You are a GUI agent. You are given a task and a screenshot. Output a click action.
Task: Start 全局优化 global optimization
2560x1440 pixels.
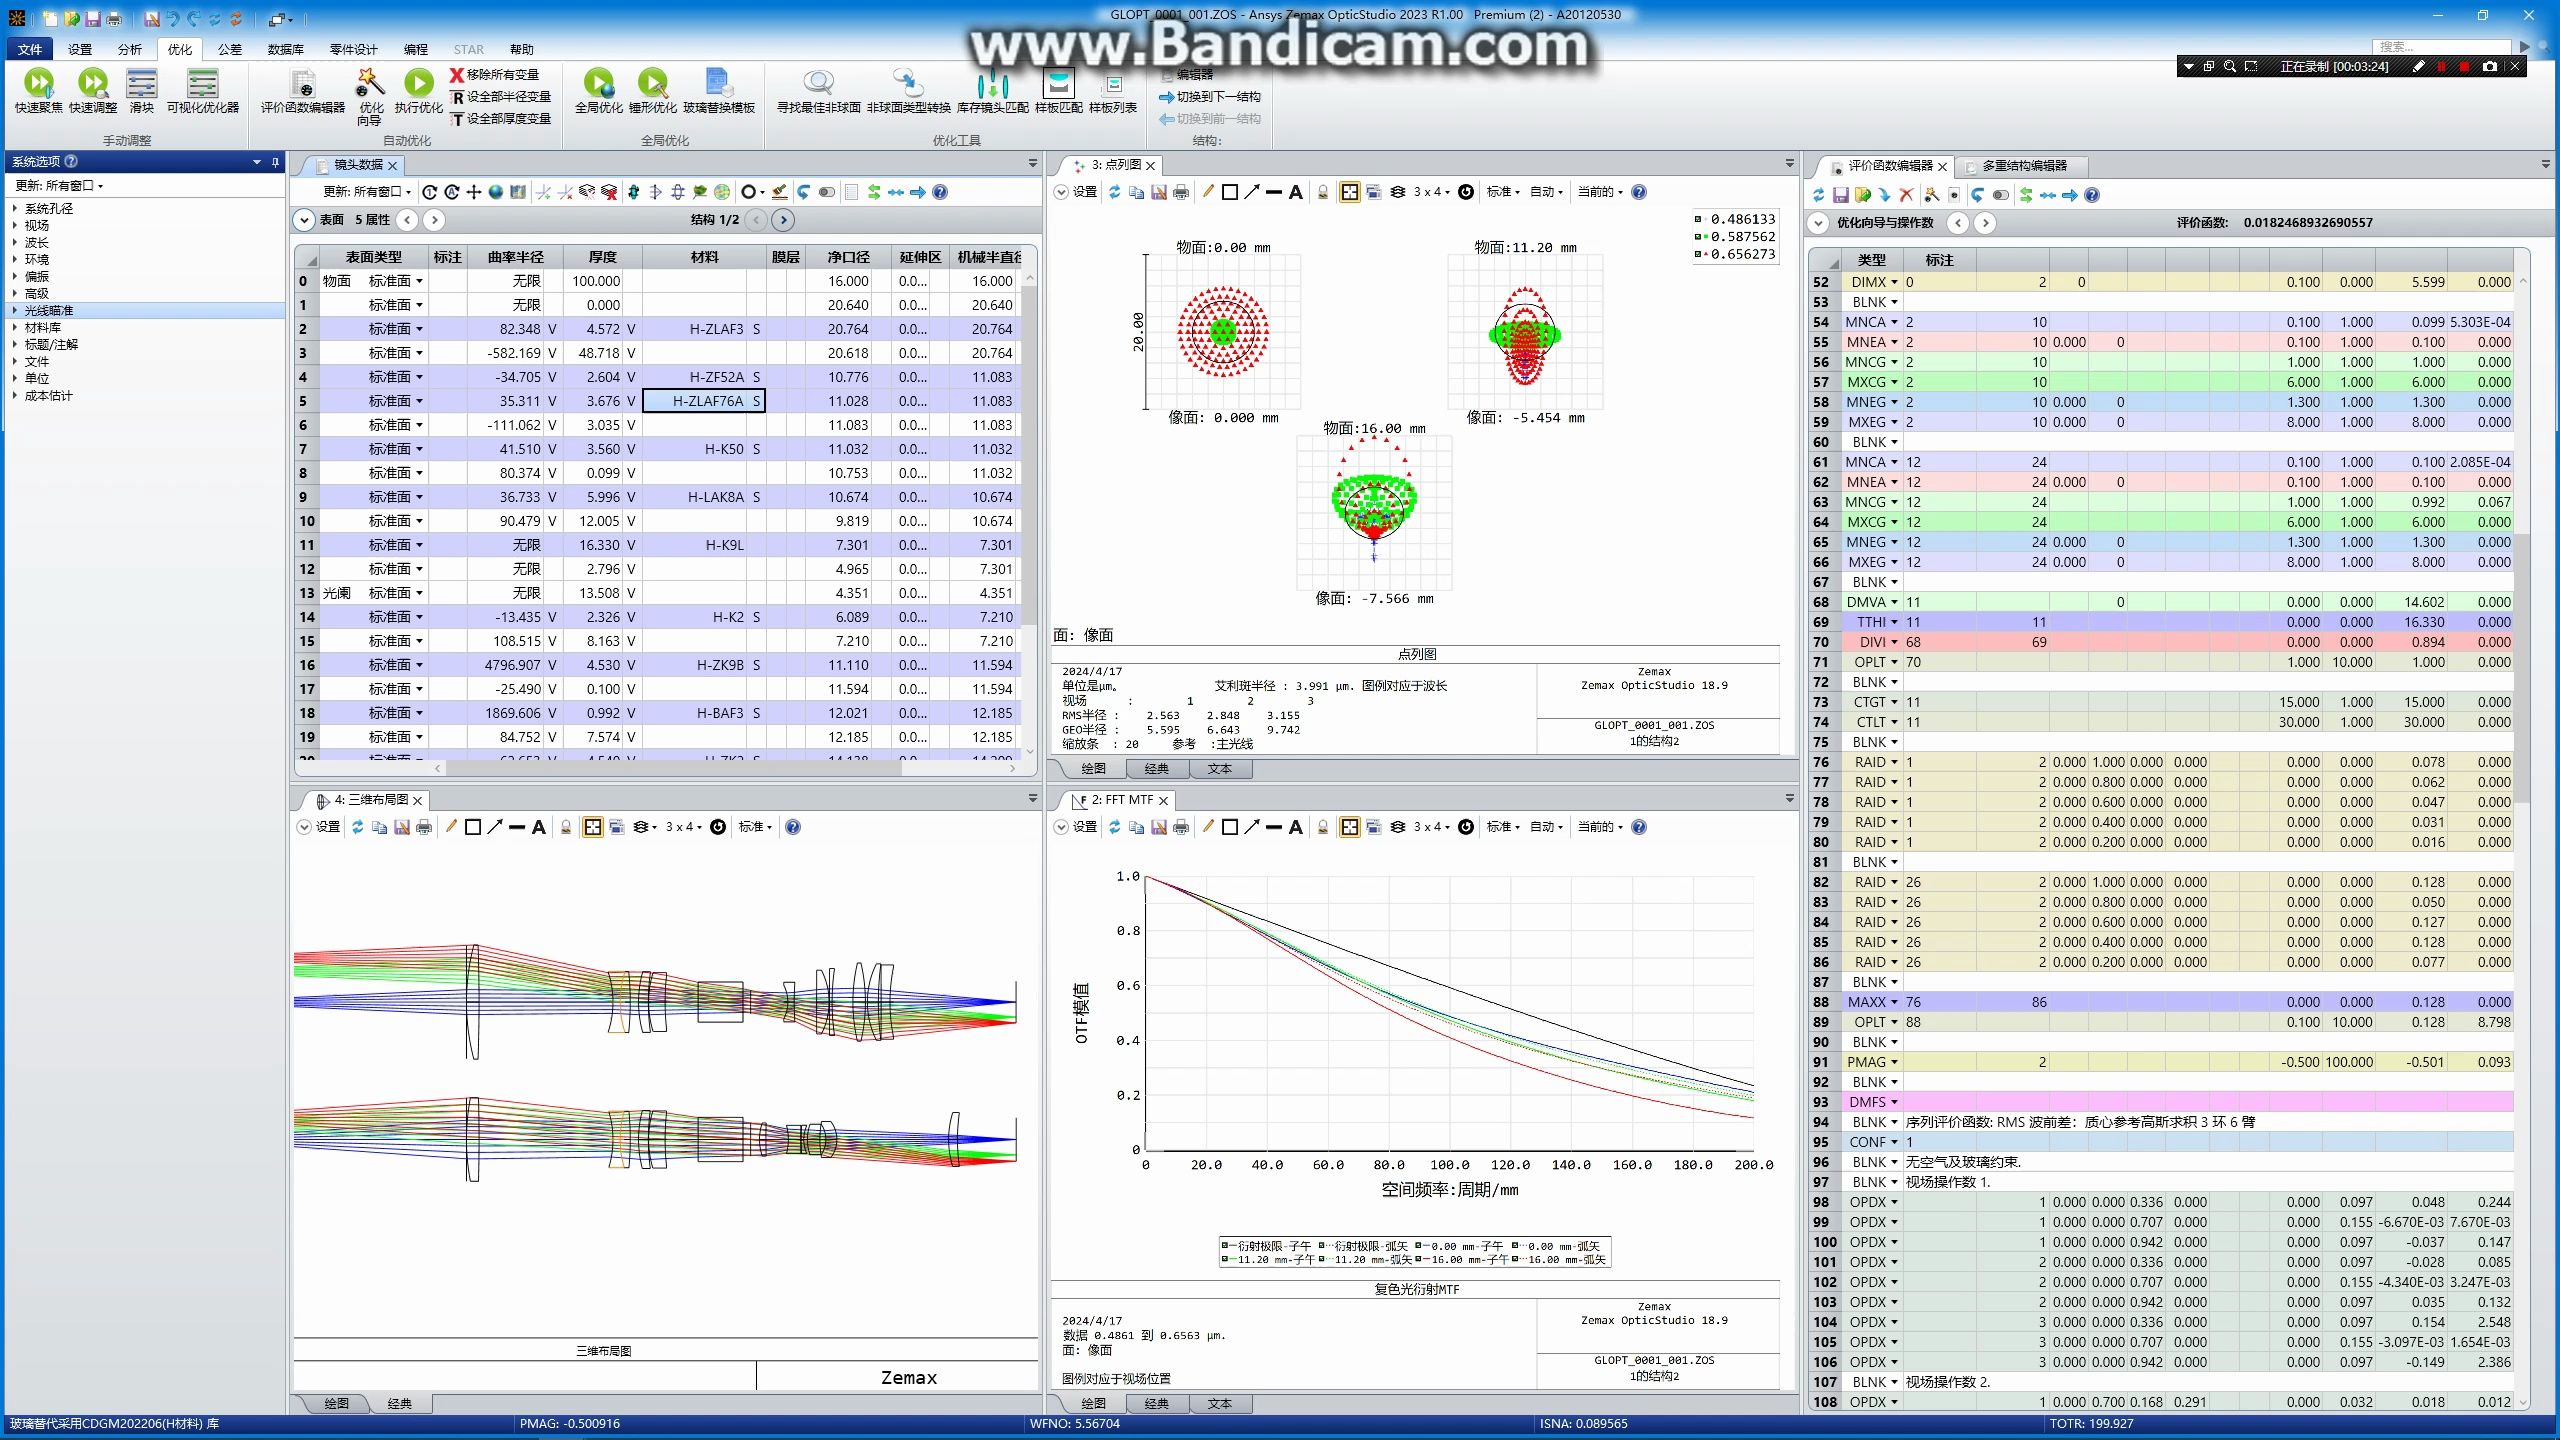pyautogui.click(x=598, y=84)
